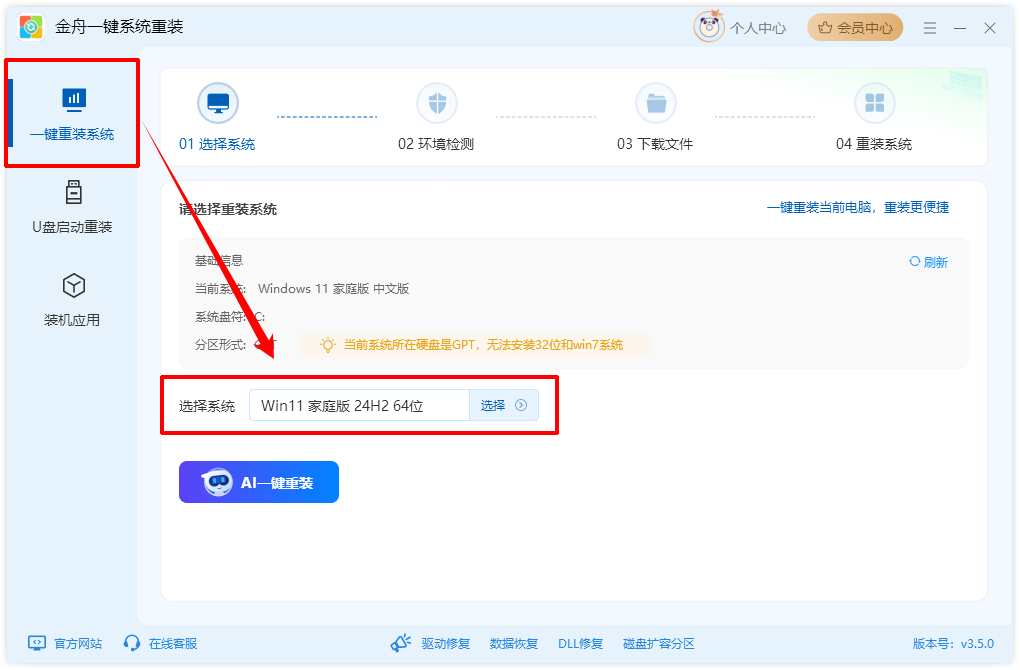Click the panda avatar icon
Screen dimensions: 1020x670
tap(709, 27)
